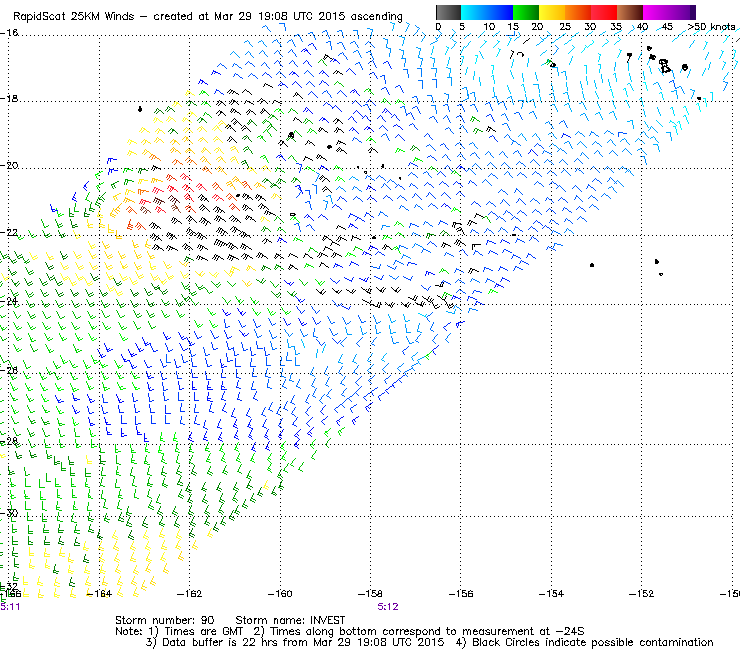Click the purple '5:11' time label
Viewport: 740px width, 650px height.
coord(10,607)
